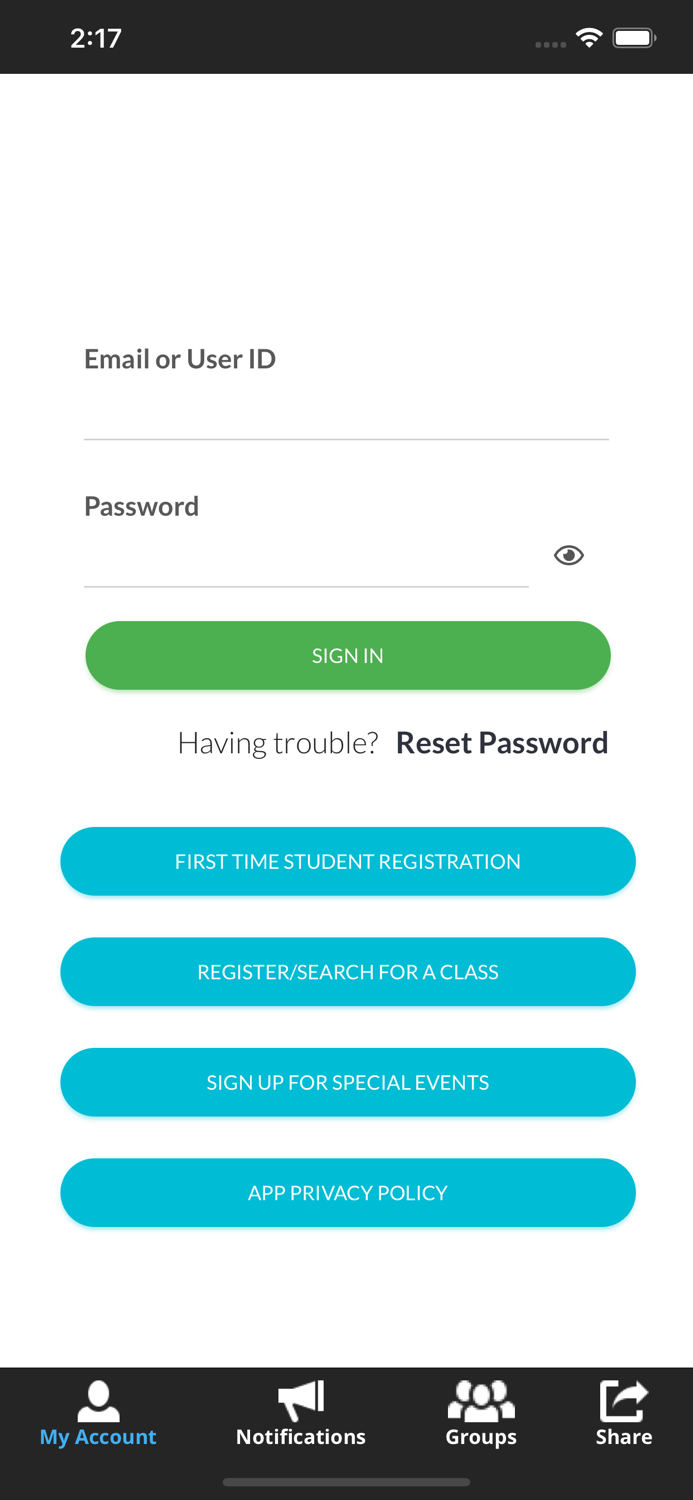Viewport: 693px width, 1500px height.
Task: Open the Share tab label
Action: click(623, 1437)
